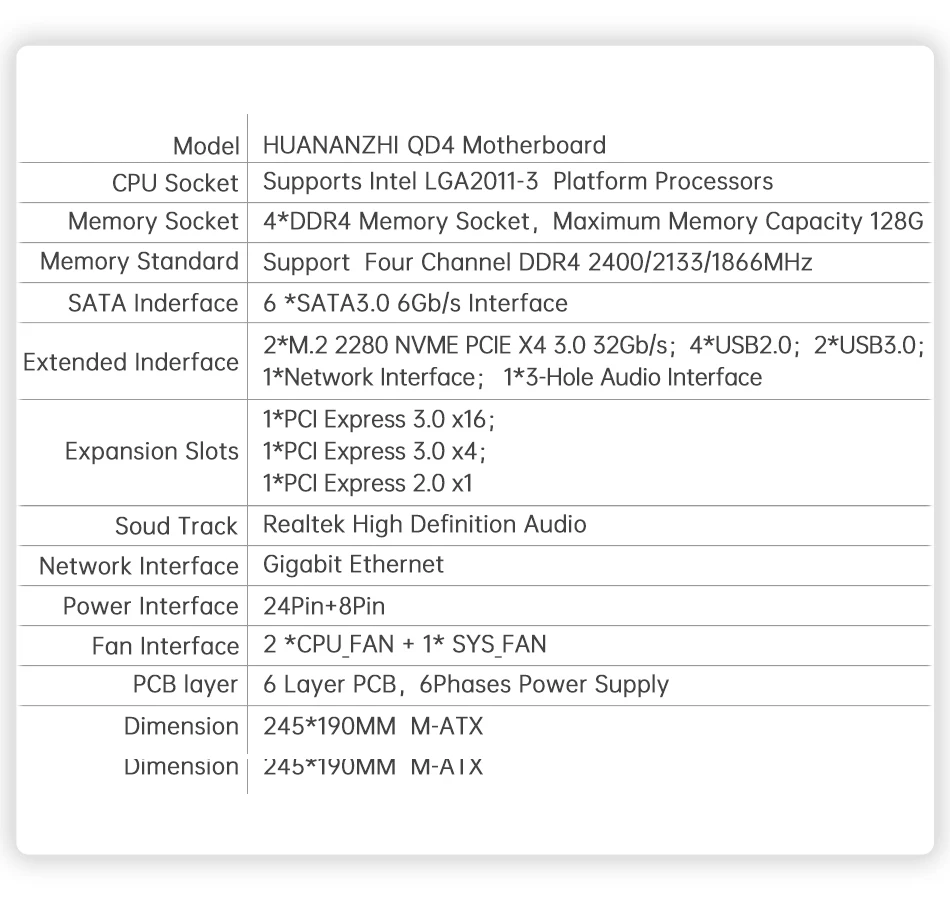Click the Maximum Memory Capacity 128G text

tap(738, 222)
